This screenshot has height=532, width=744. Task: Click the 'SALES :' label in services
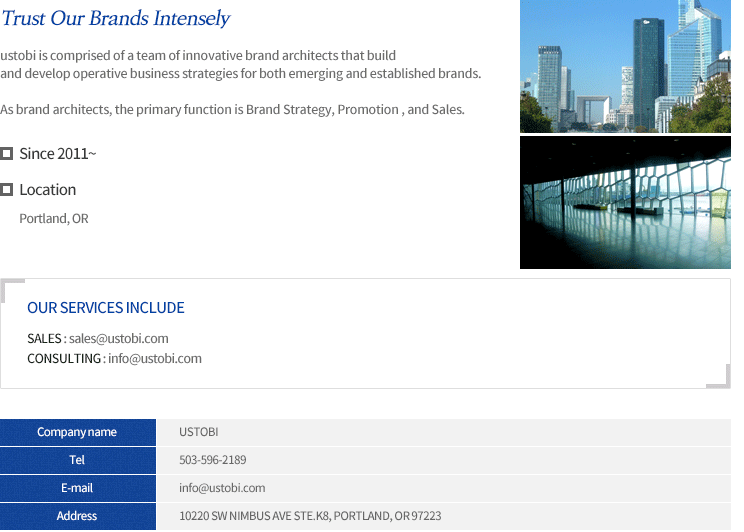[47, 338]
